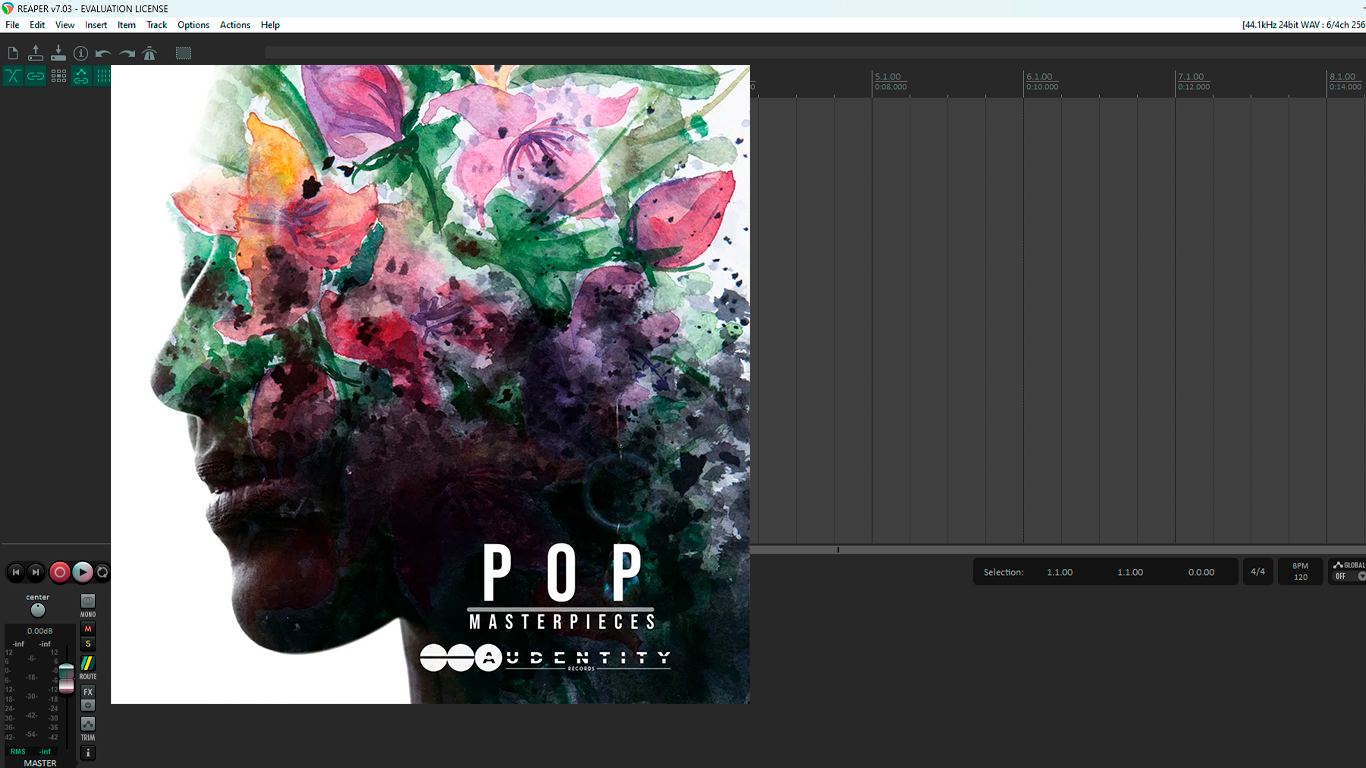Click the play button in transport
This screenshot has height=768, width=1366.
83,572
